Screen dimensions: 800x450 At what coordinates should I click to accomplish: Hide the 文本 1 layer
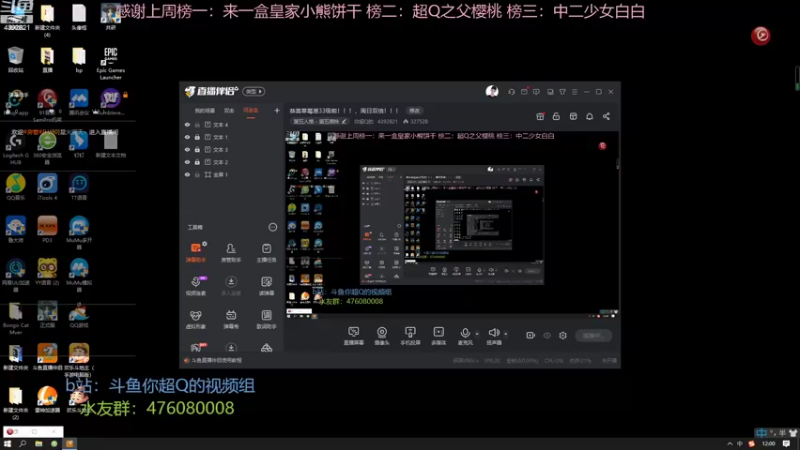pos(187,137)
